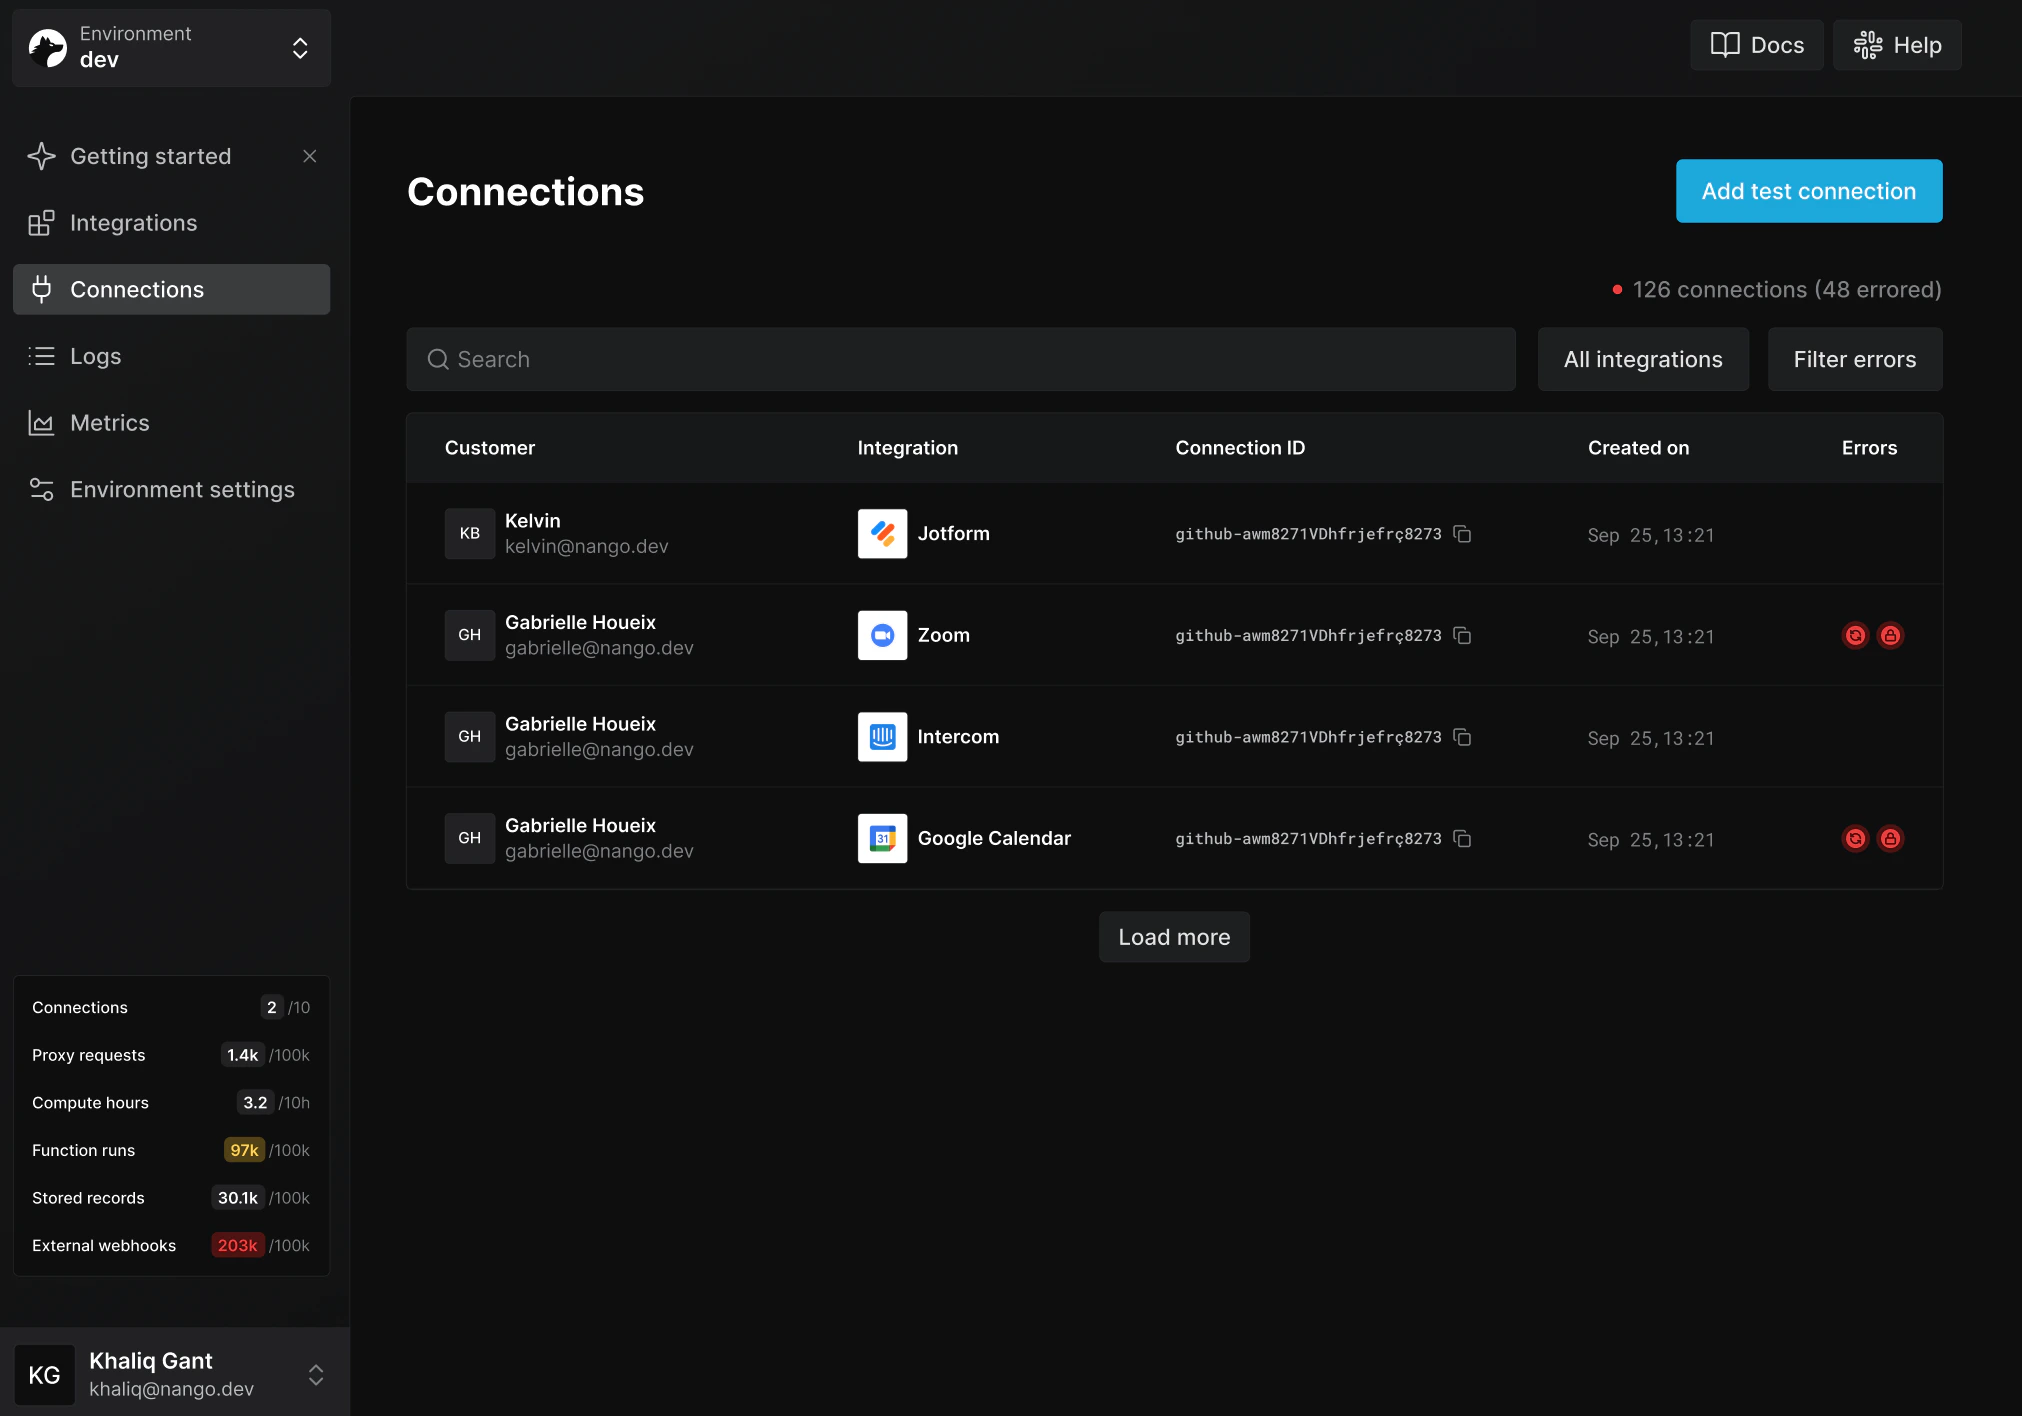Image resolution: width=2022 pixels, height=1416 pixels.
Task: Open the Environment dev switcher
Action: click(171, 47)
